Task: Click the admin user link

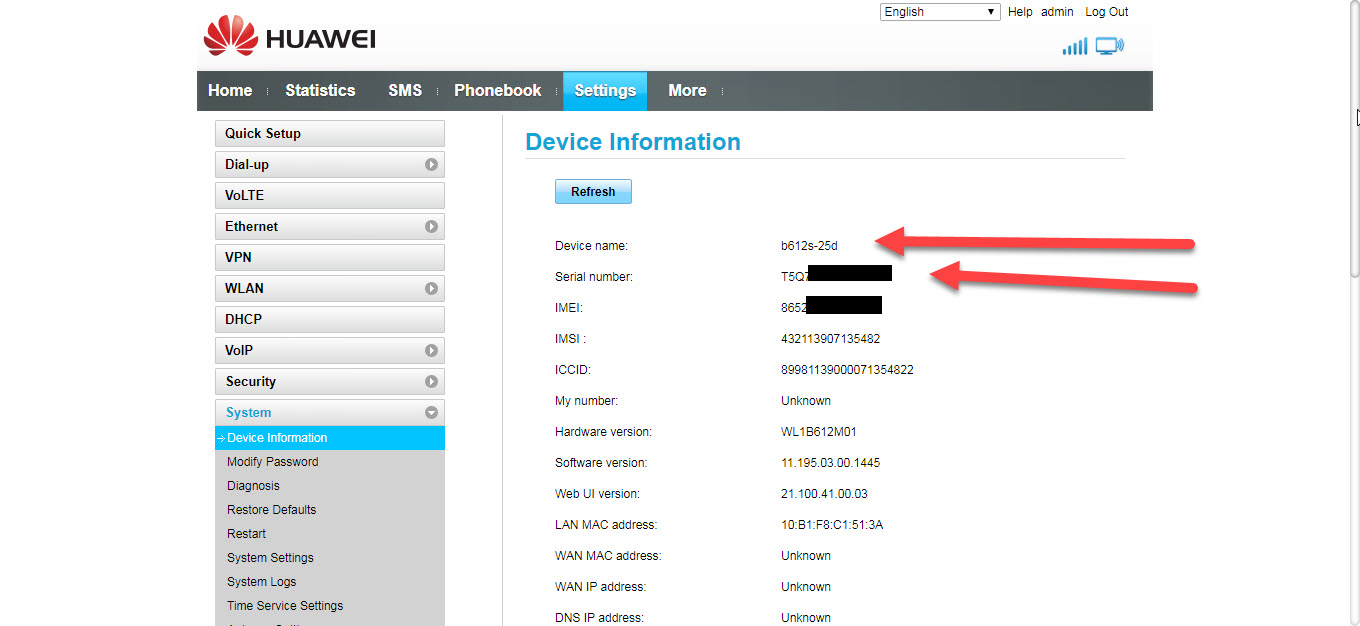Action: [x=1057, y=12]
